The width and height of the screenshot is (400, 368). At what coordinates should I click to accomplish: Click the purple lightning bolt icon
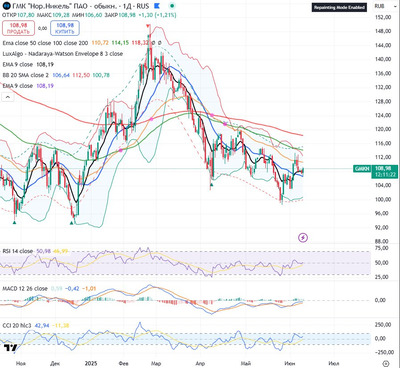click(303, 238)
